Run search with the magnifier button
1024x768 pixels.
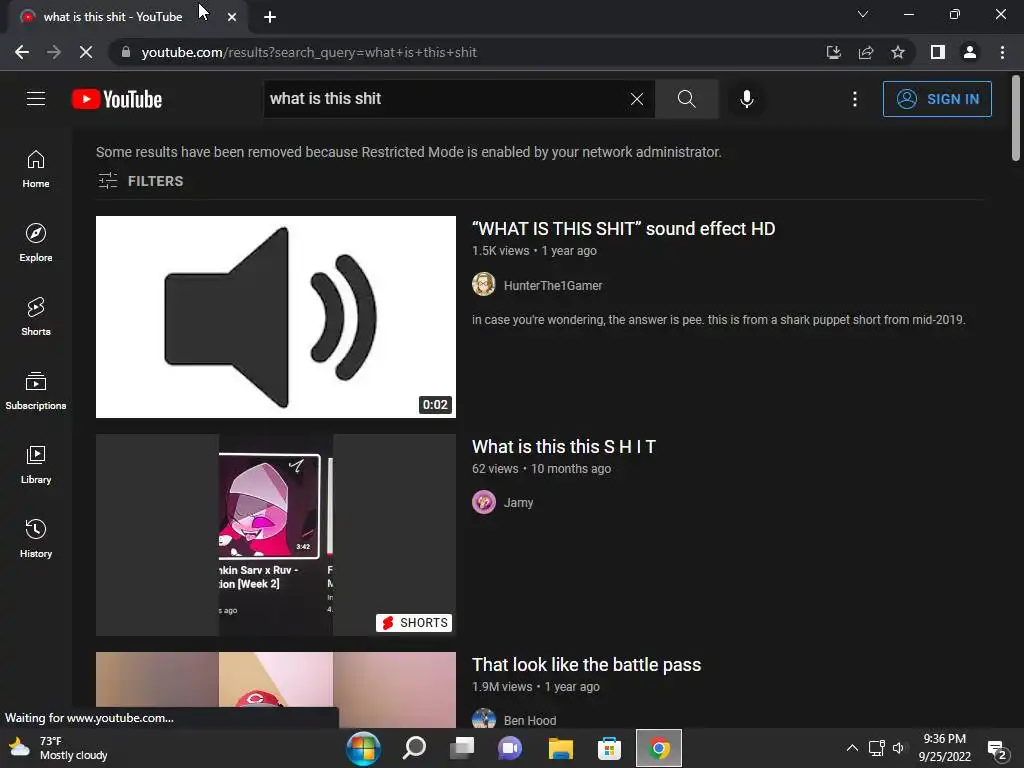[x=686, y=99]
